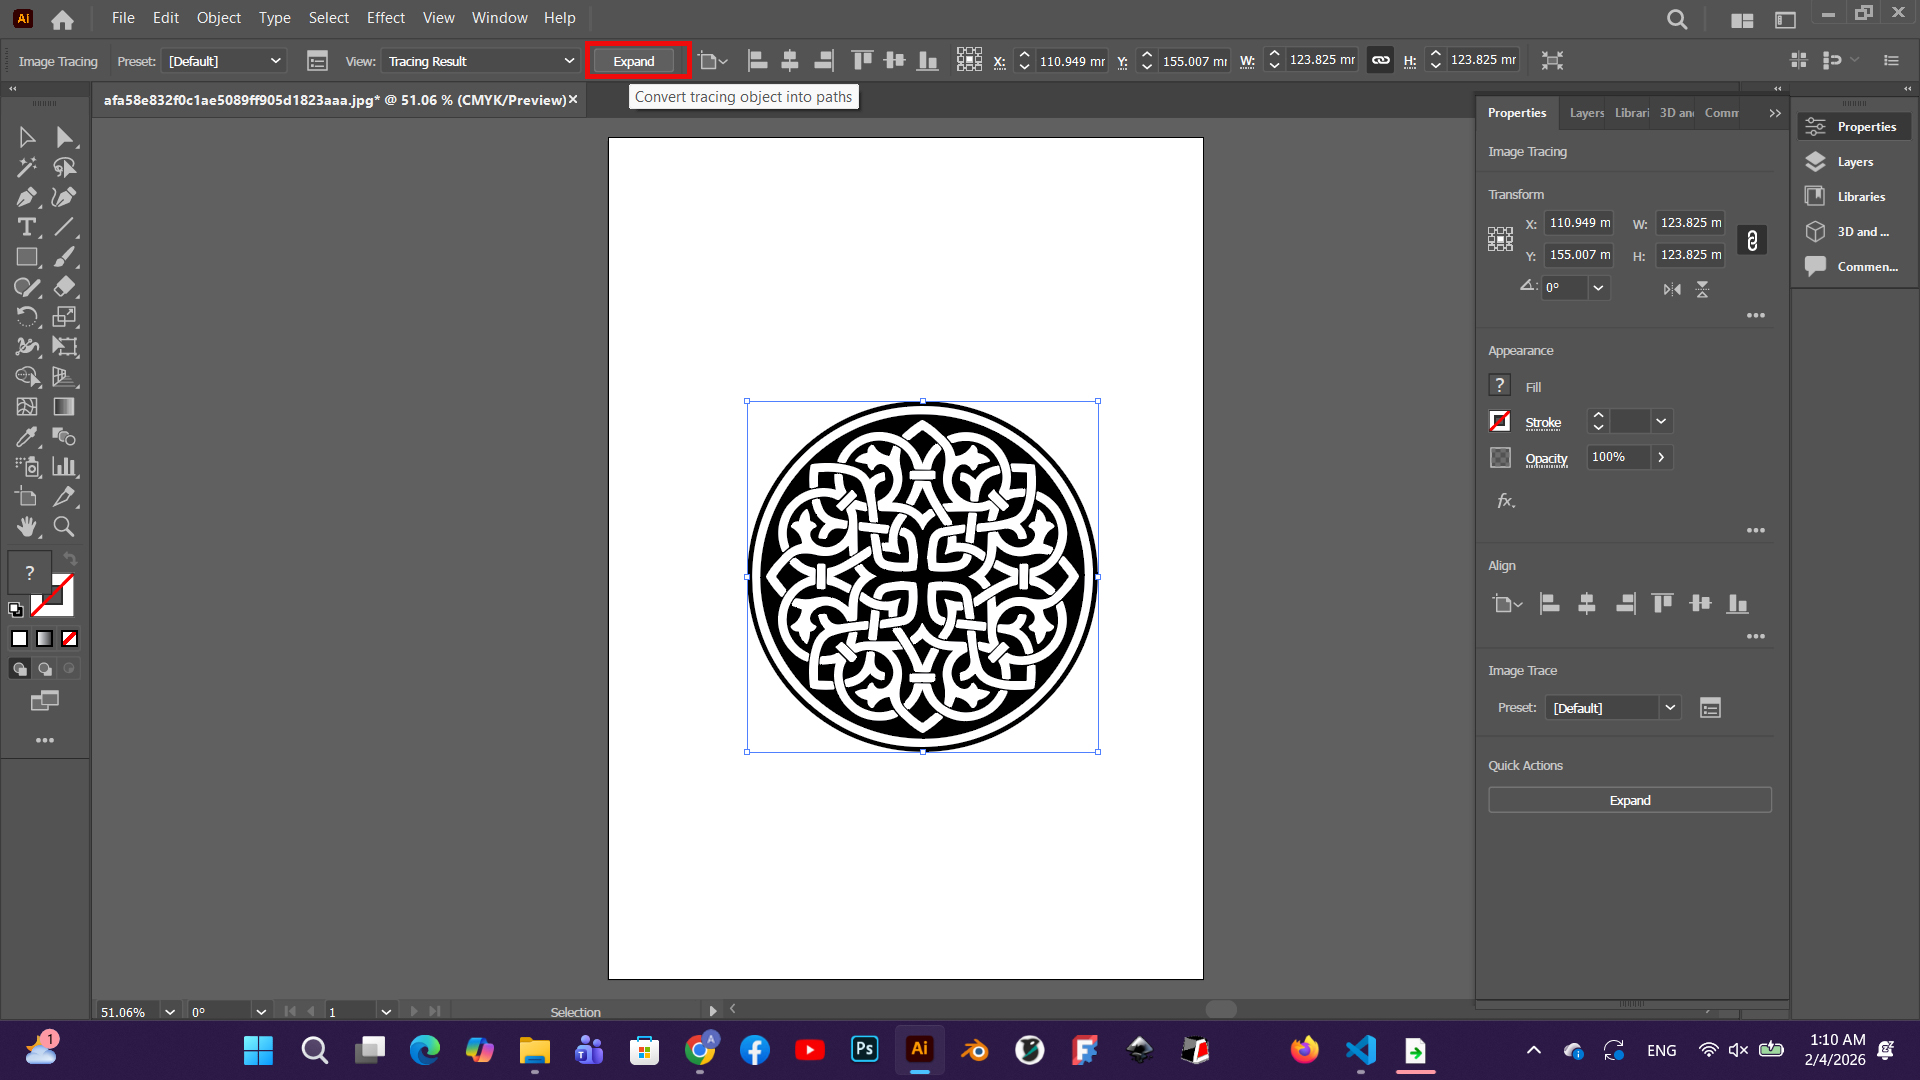Expand the Opacity options arrow
Viewport: 1920px width, 1080px height.
click(x=1661, y=457)
